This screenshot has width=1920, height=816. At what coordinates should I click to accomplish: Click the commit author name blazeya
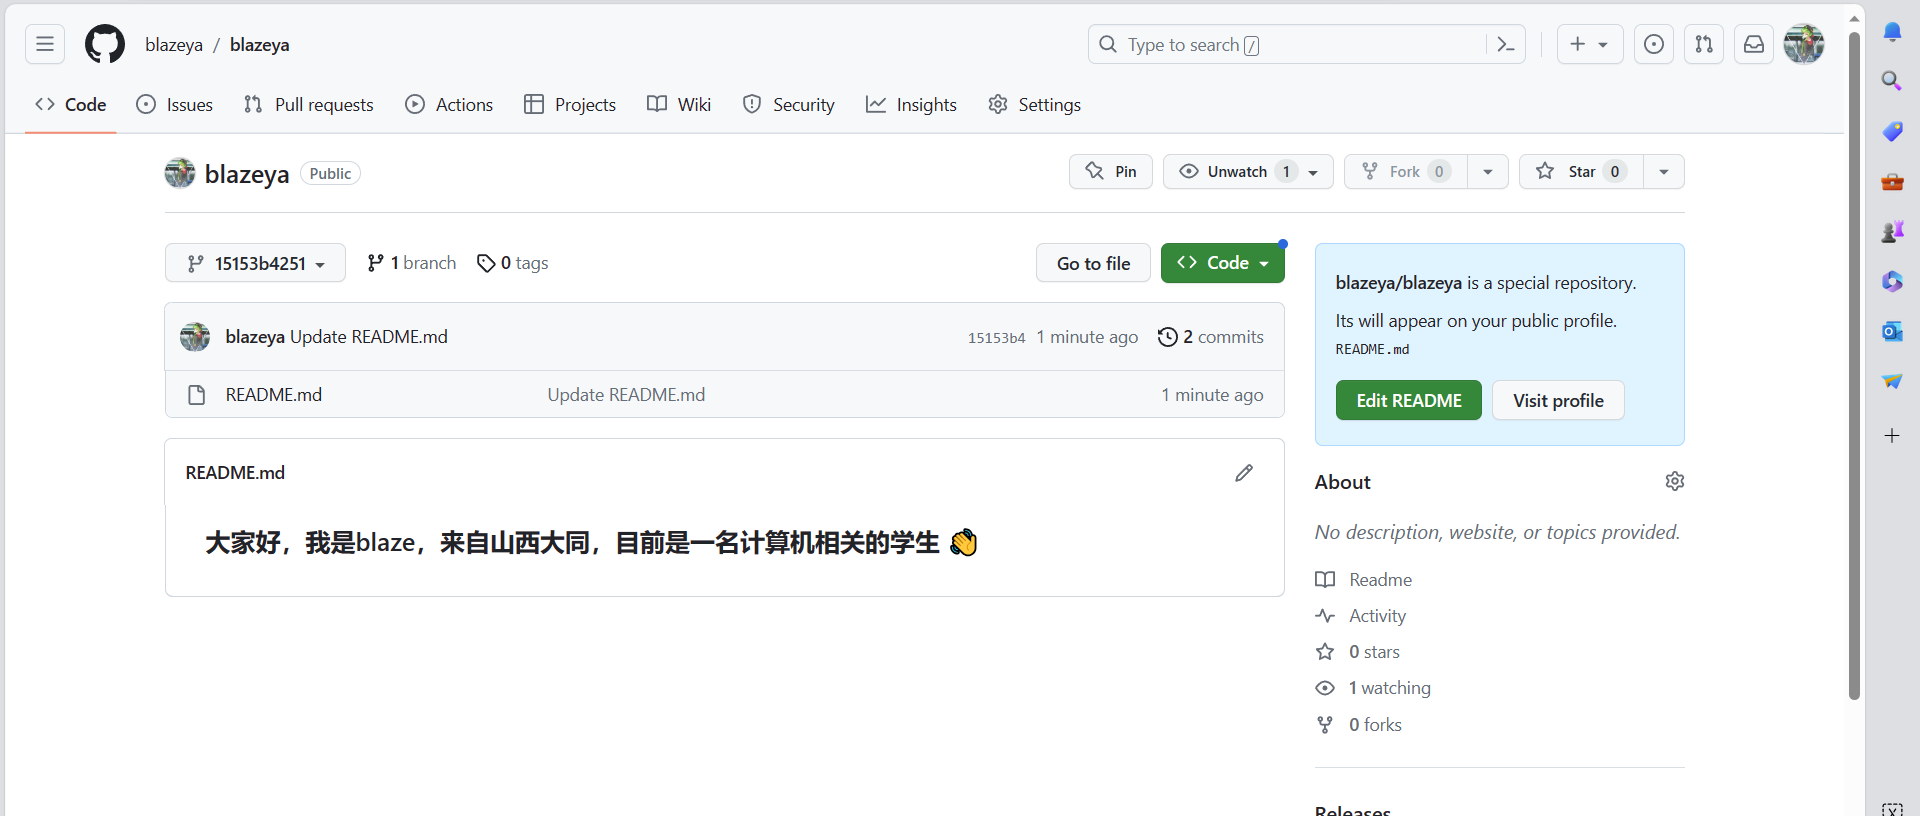click(255, 337)
